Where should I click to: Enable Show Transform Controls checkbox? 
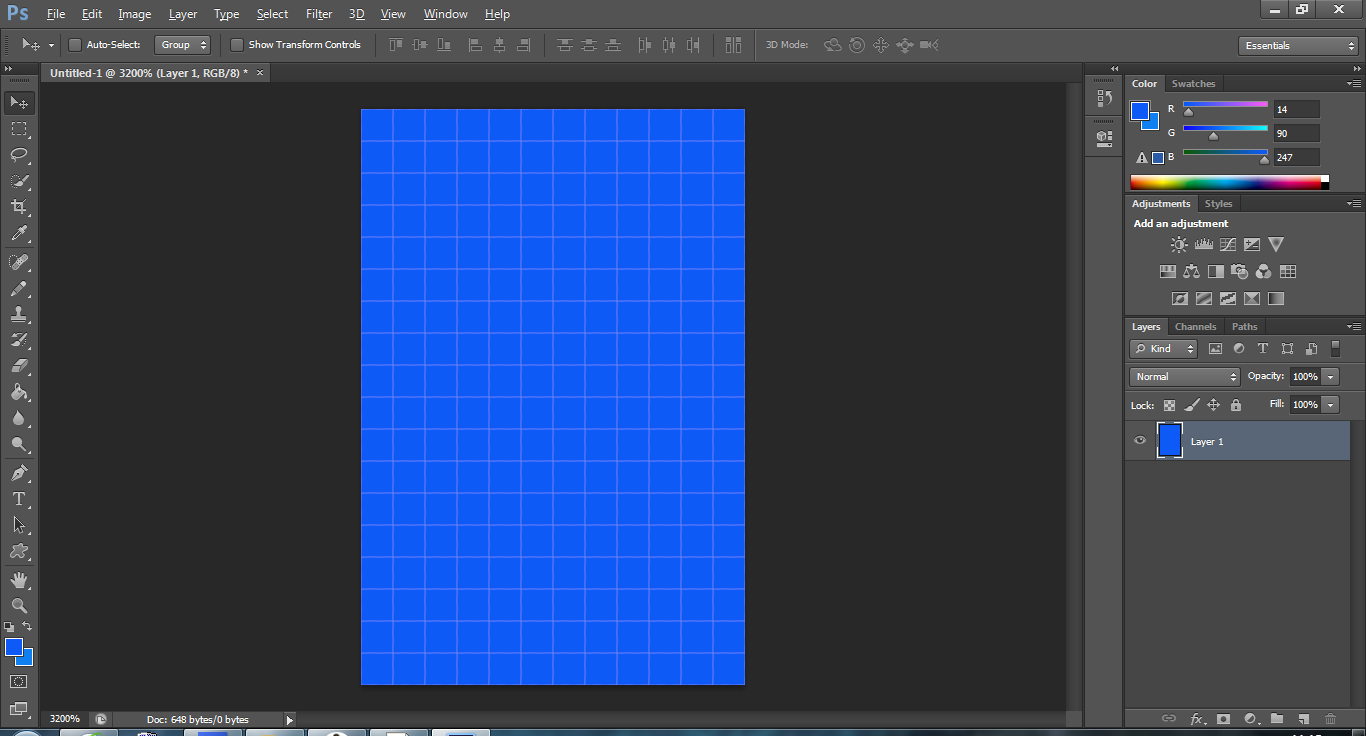tap(237, 45)
